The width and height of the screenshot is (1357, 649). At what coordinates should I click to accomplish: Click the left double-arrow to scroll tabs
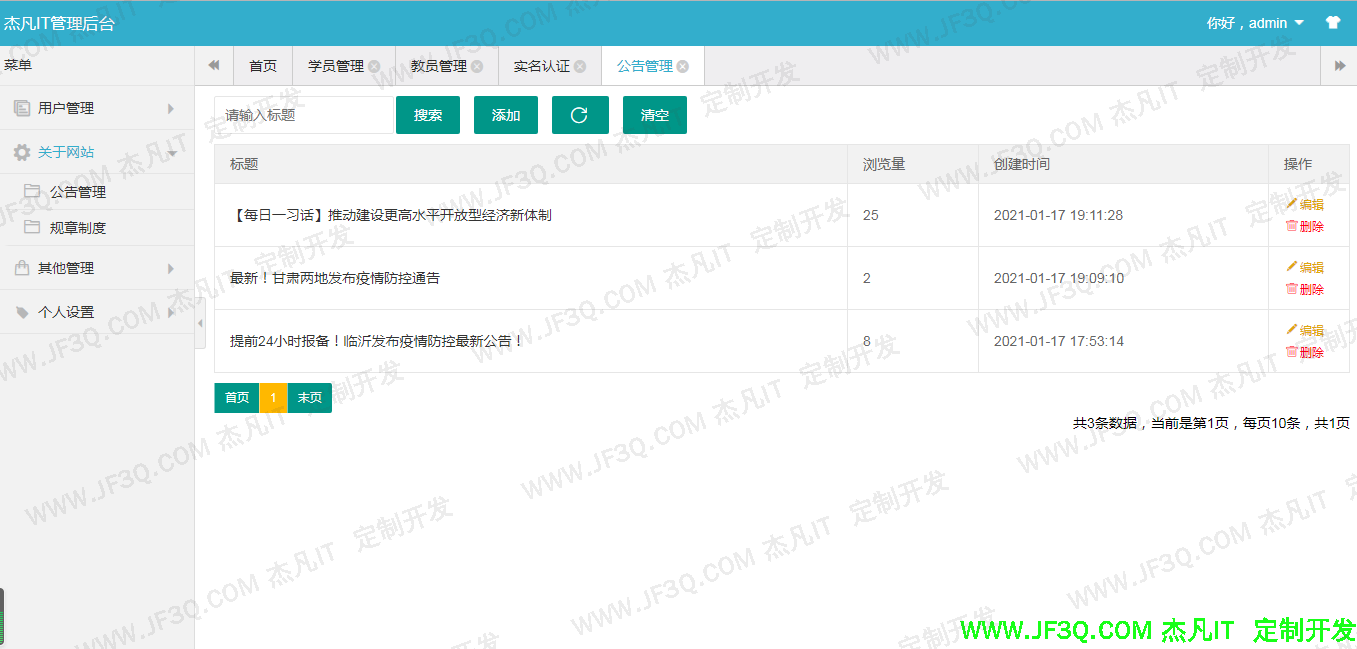[x=214, y=64]
